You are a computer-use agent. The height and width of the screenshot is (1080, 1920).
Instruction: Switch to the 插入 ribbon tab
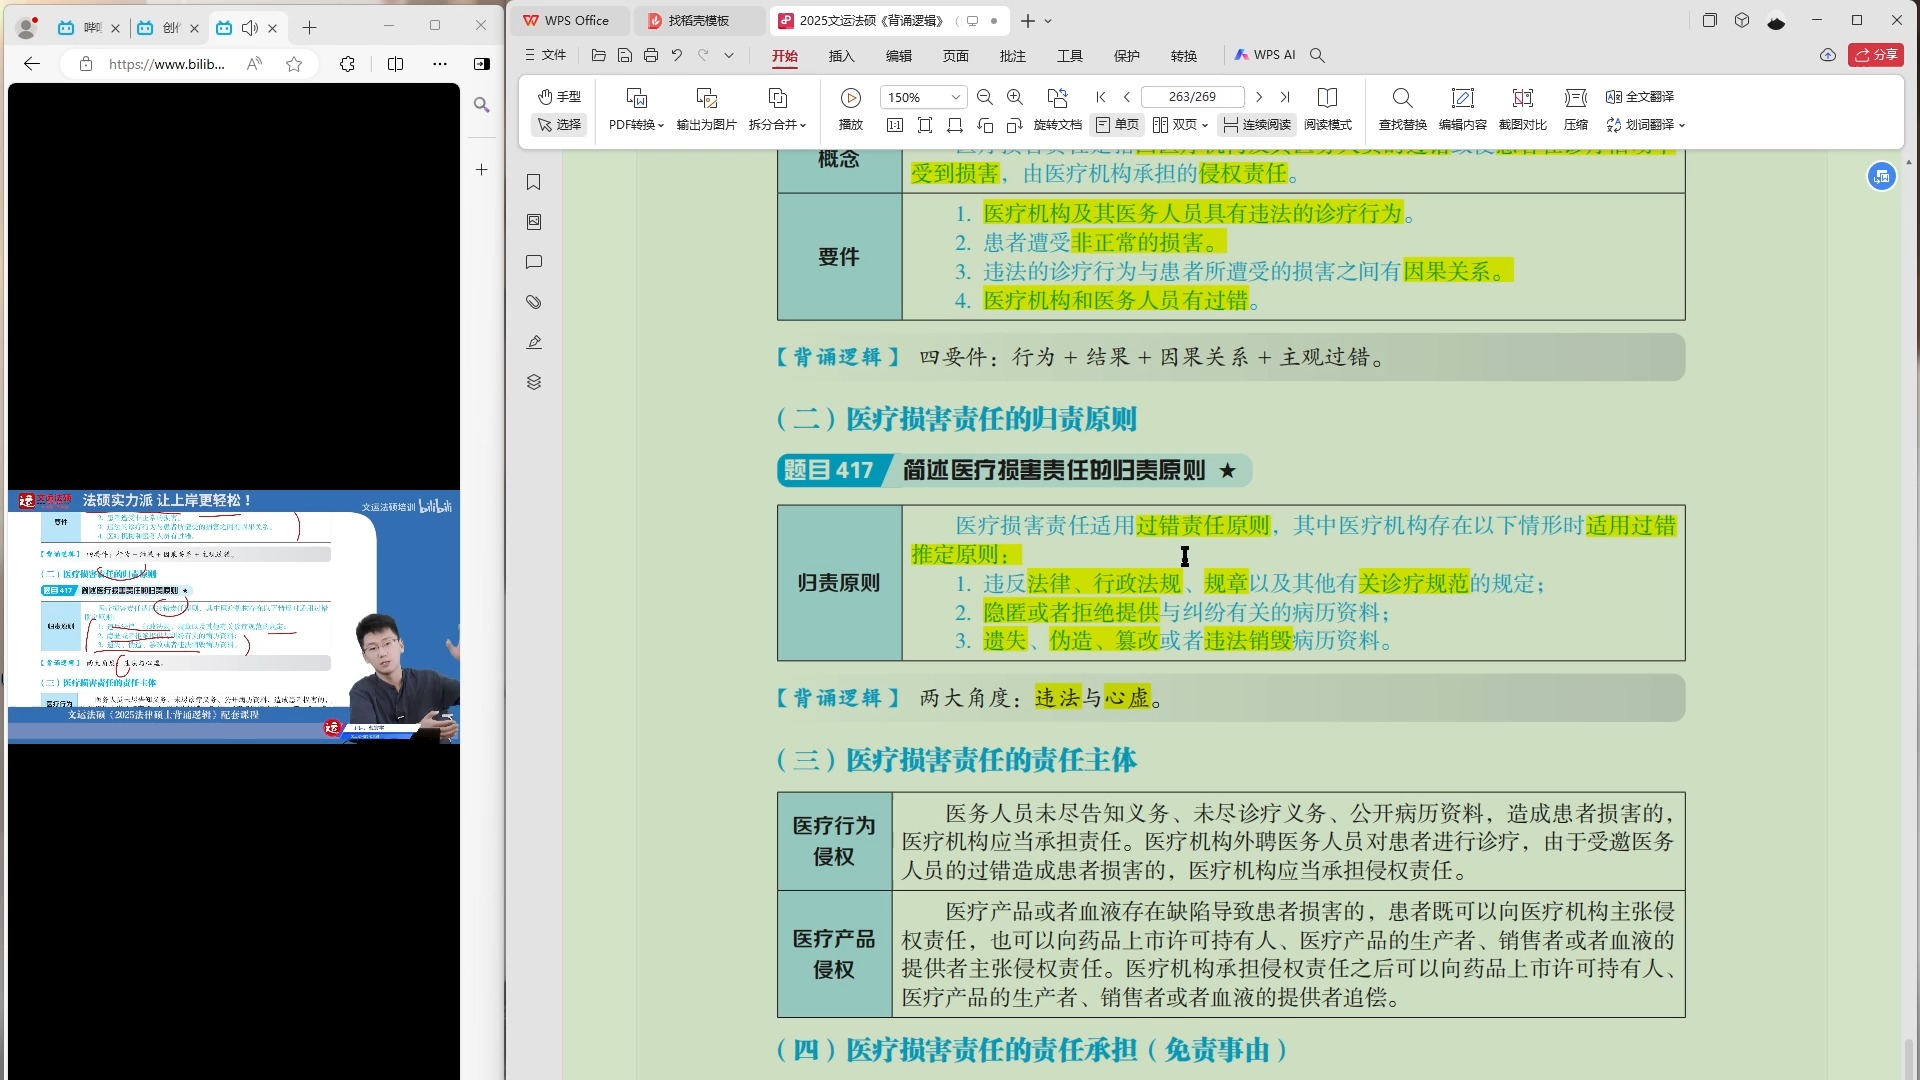pyautogui.click(x=842, y=56)
